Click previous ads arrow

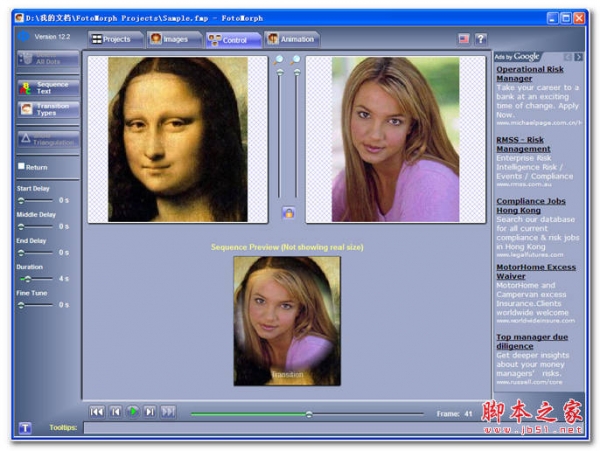[568, 57]
